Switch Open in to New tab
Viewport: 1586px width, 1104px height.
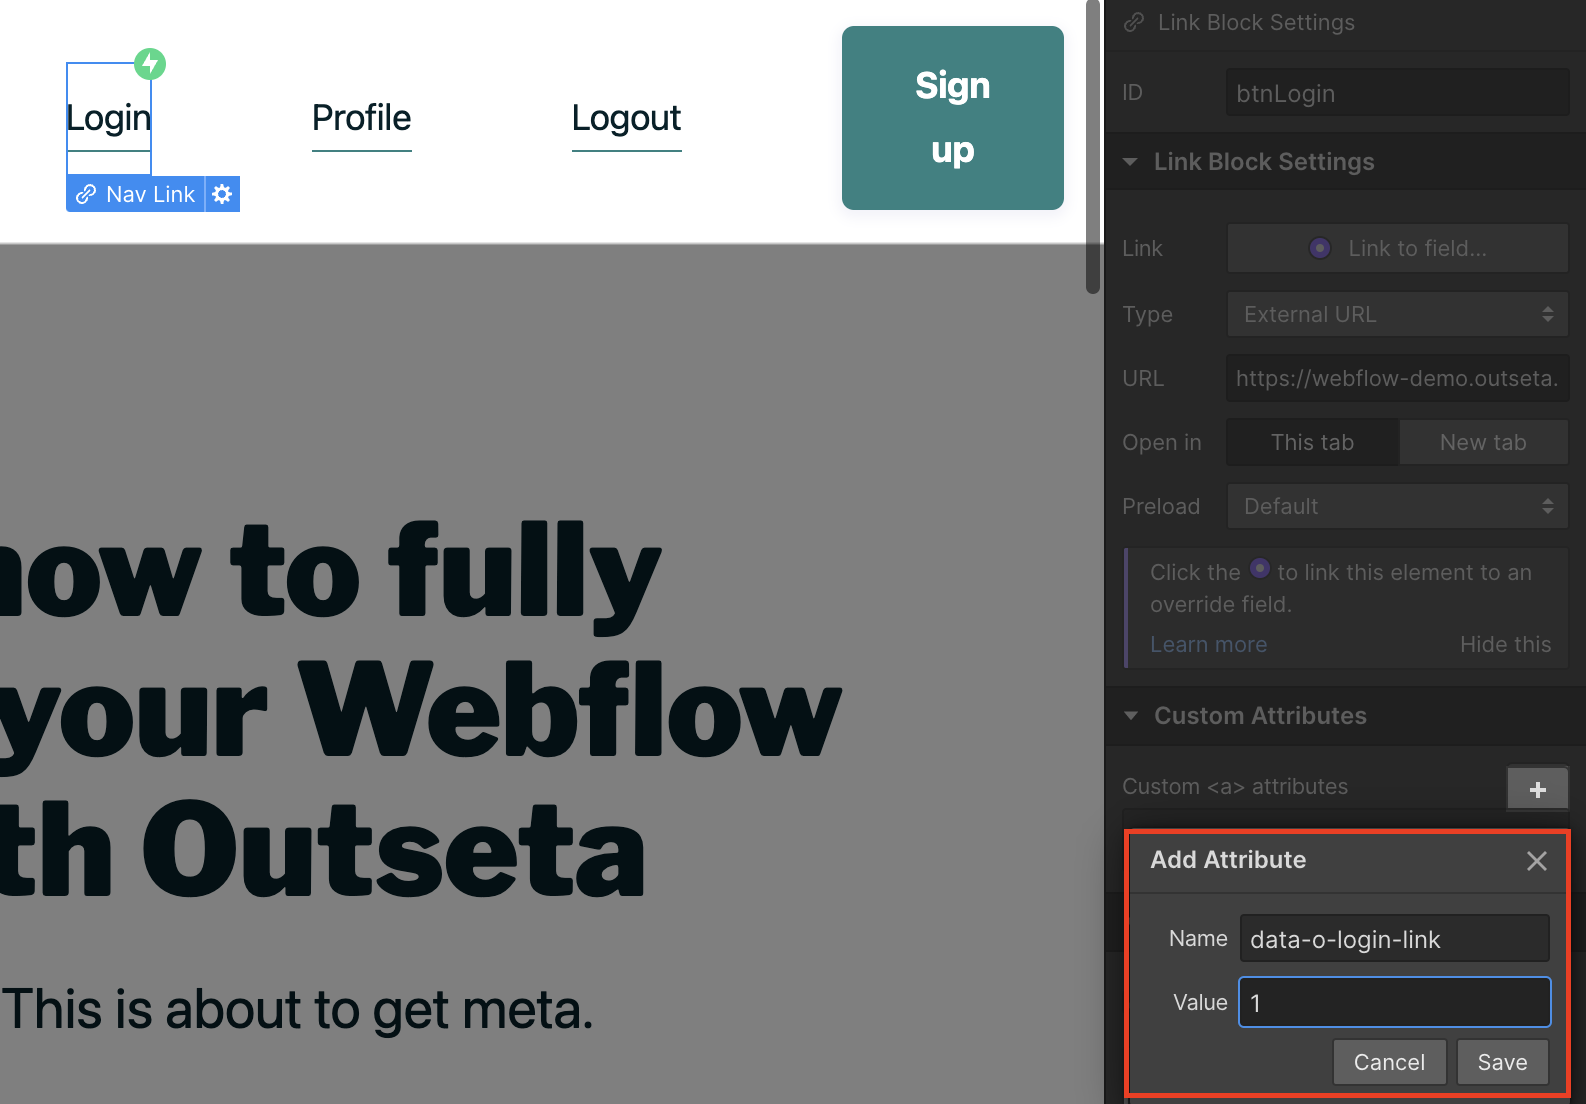[1483, 441]
